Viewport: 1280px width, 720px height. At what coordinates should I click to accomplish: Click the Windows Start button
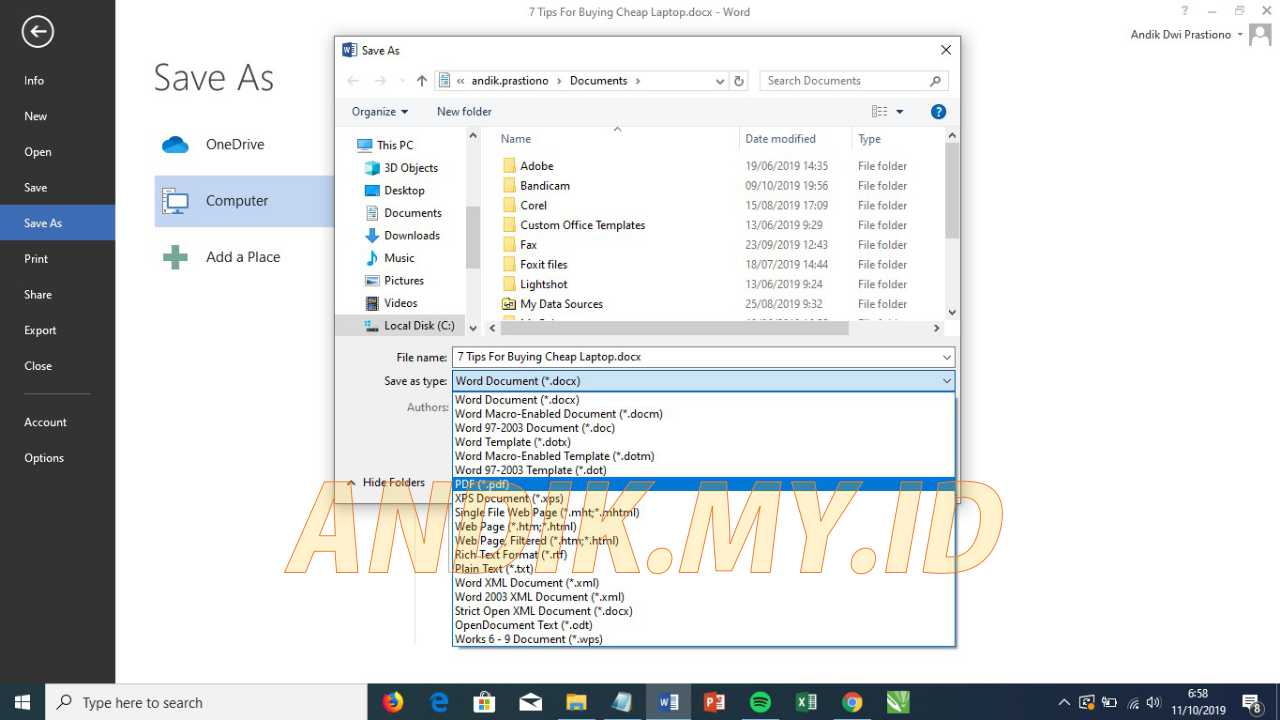click(x=22, y=702)
